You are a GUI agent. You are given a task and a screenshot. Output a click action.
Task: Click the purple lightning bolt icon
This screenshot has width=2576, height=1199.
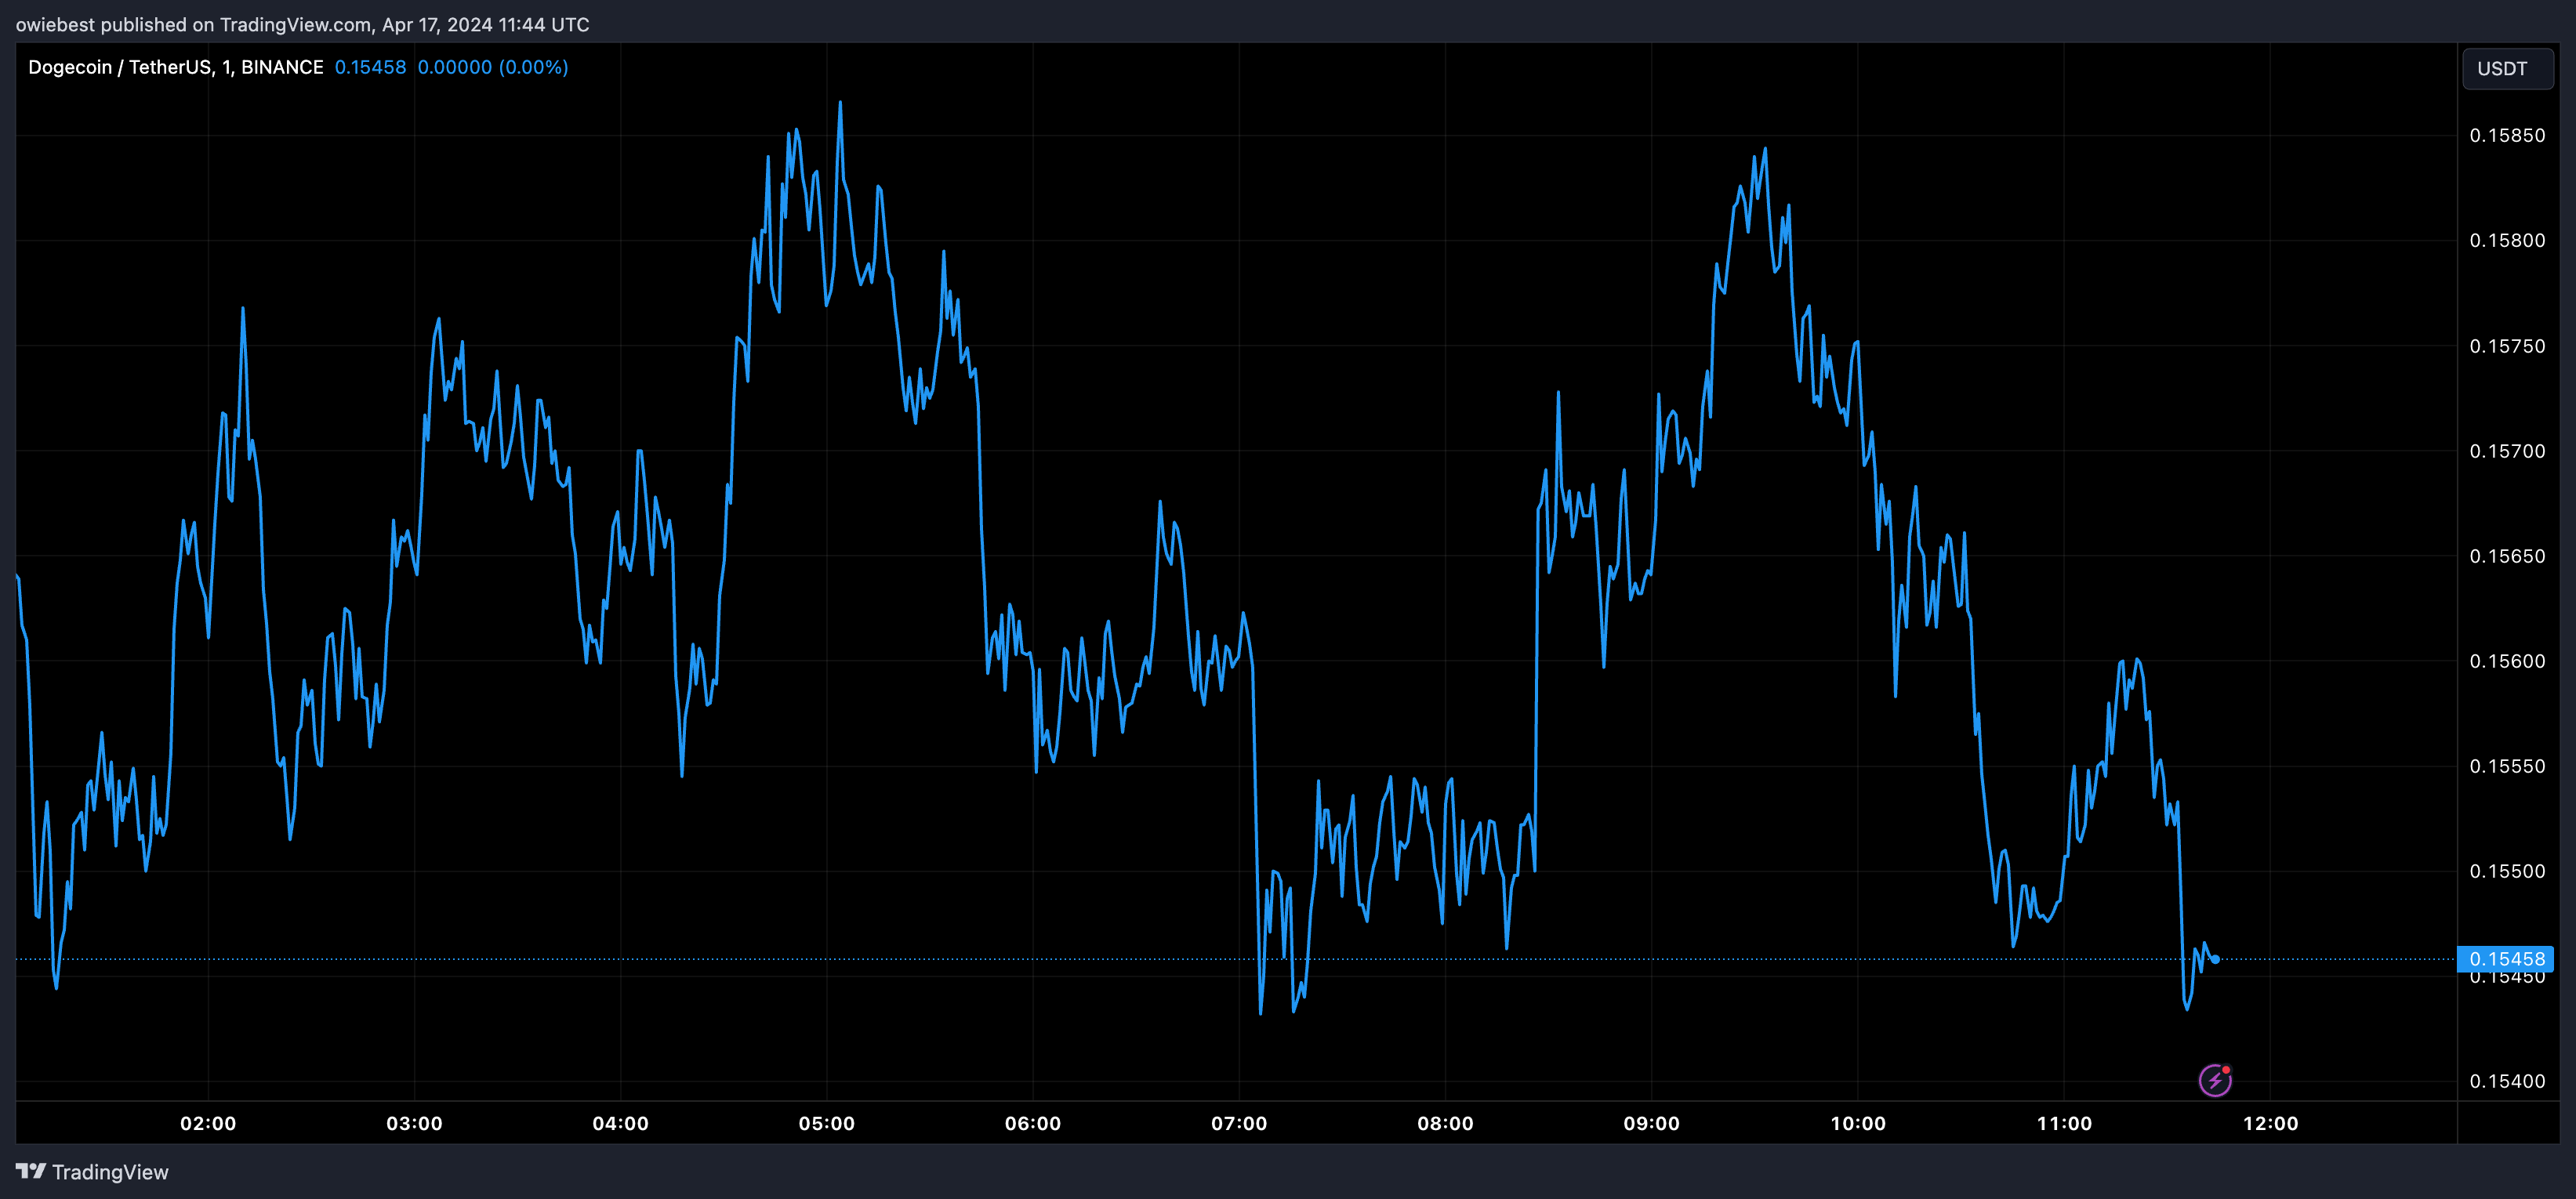[2215, 1080]
